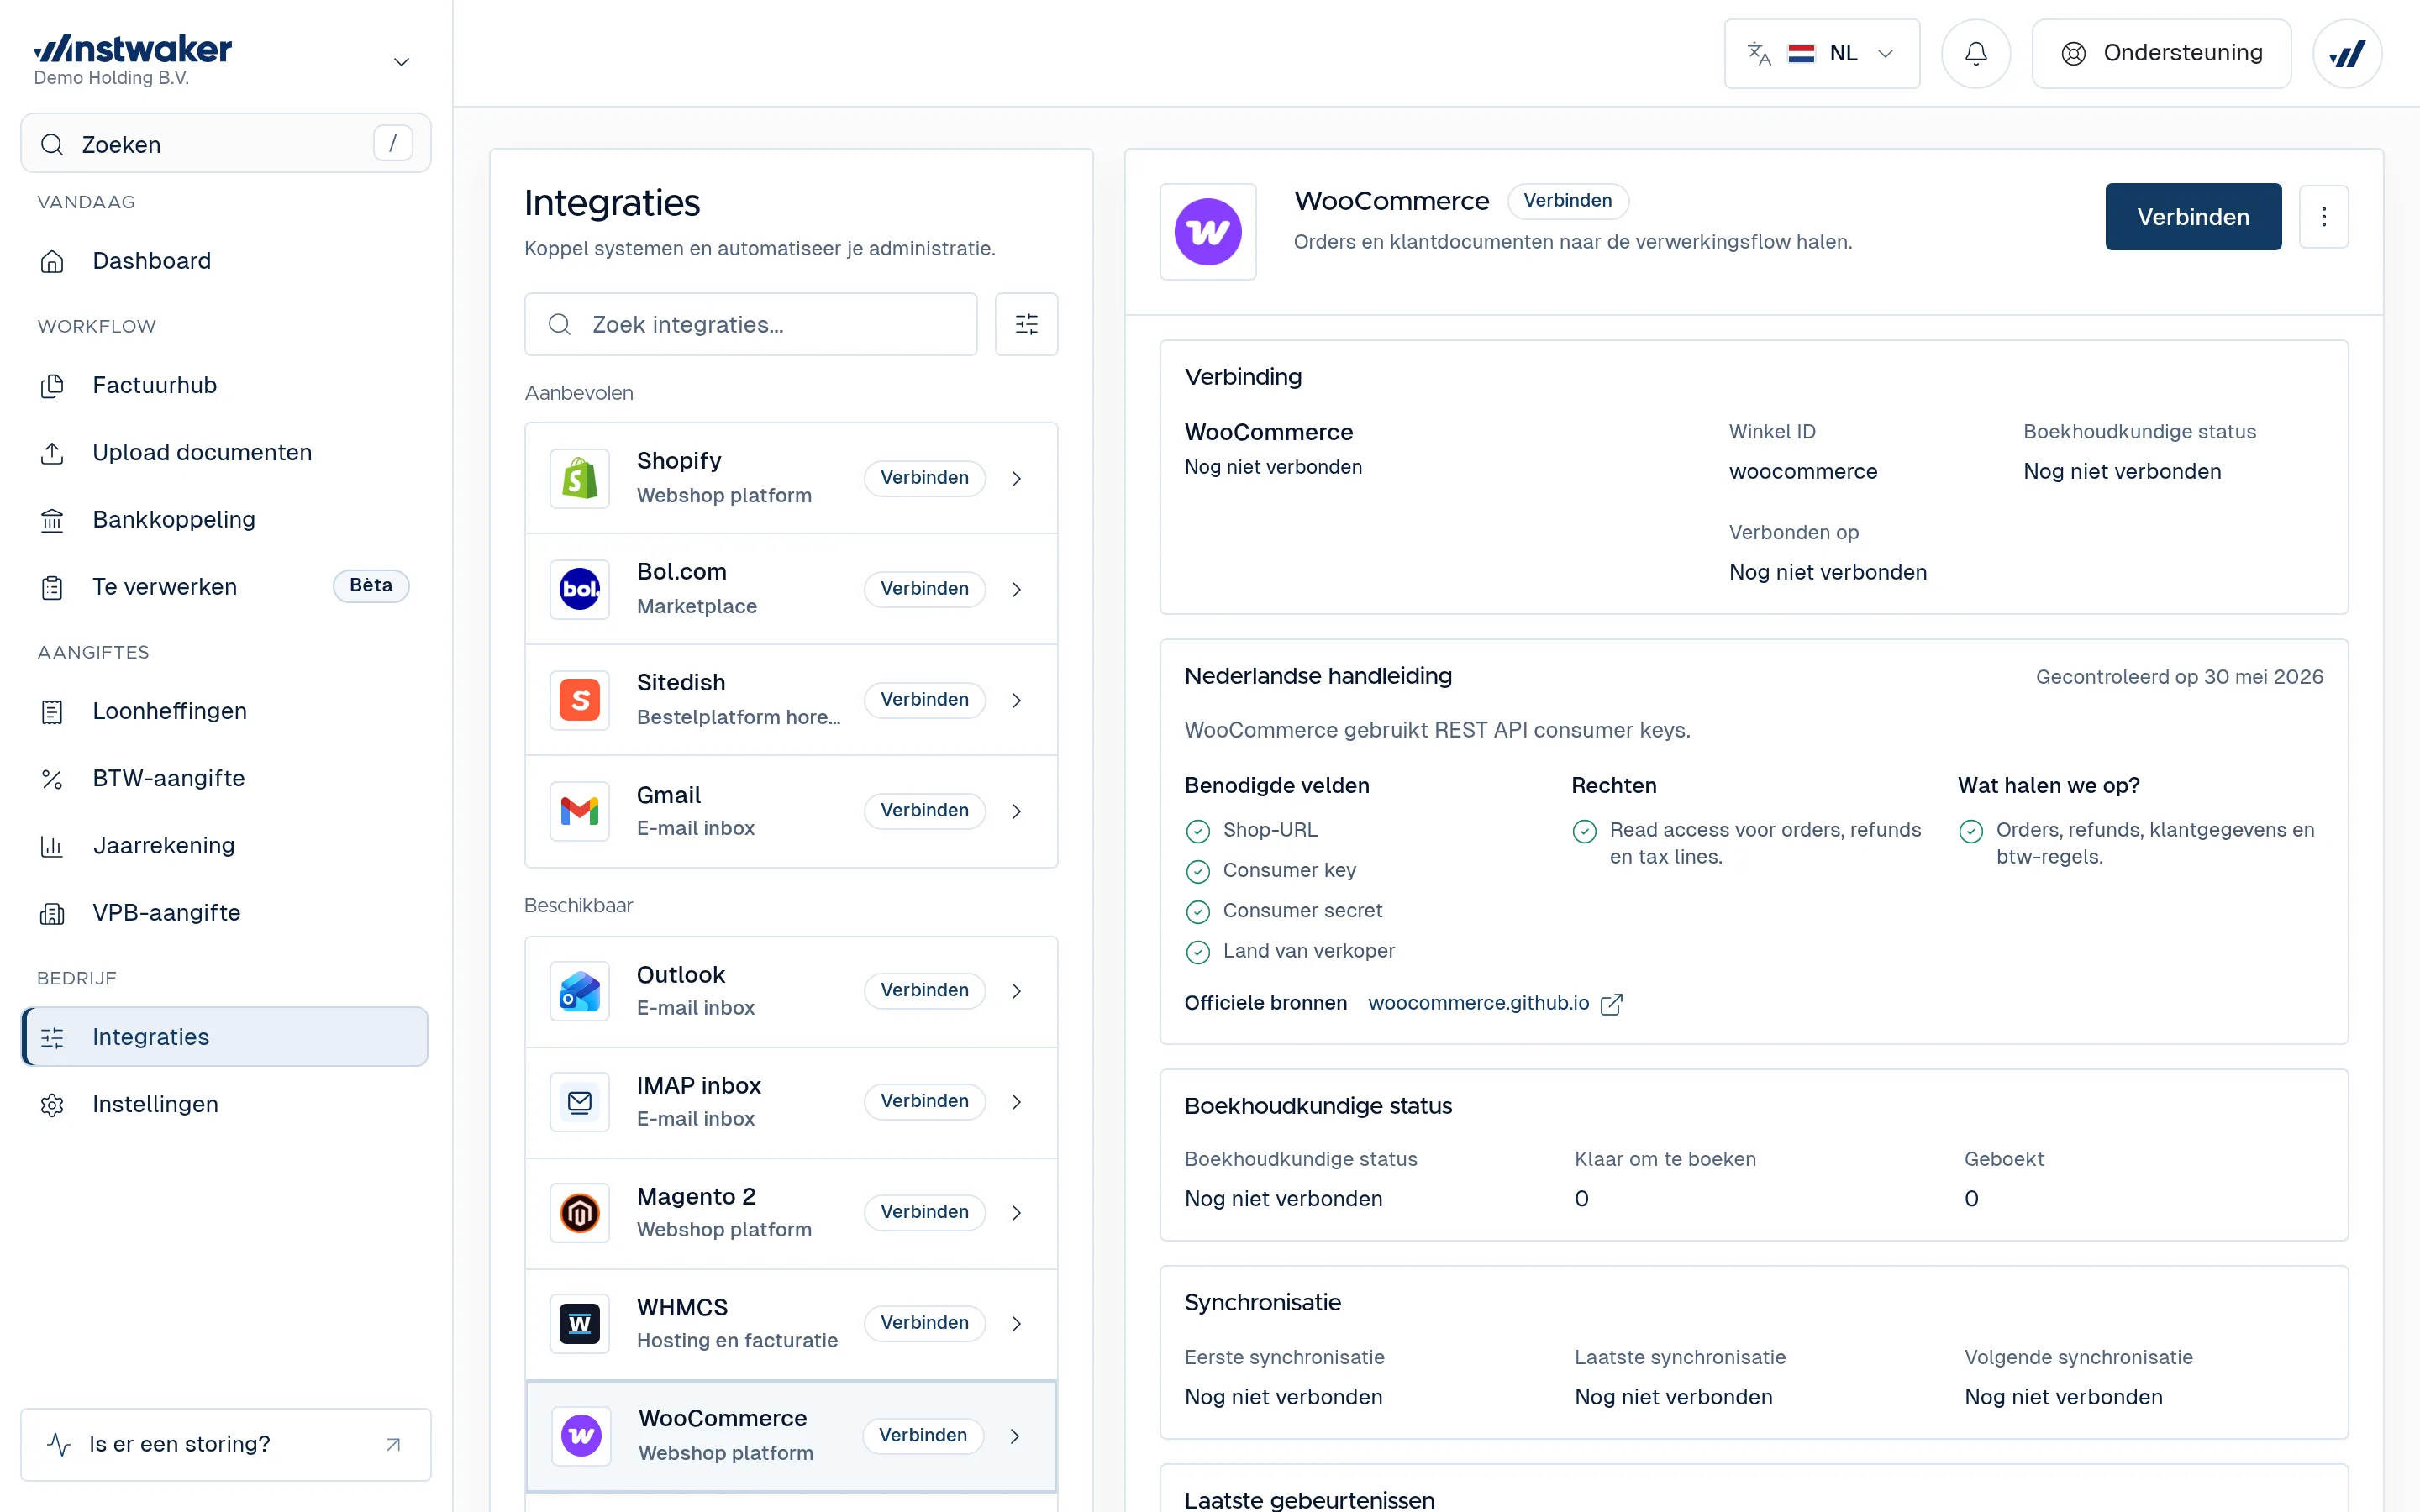Screen dimensions: 2420x1512
Task: Click the Sitedish logo icon
Action: 580,700
